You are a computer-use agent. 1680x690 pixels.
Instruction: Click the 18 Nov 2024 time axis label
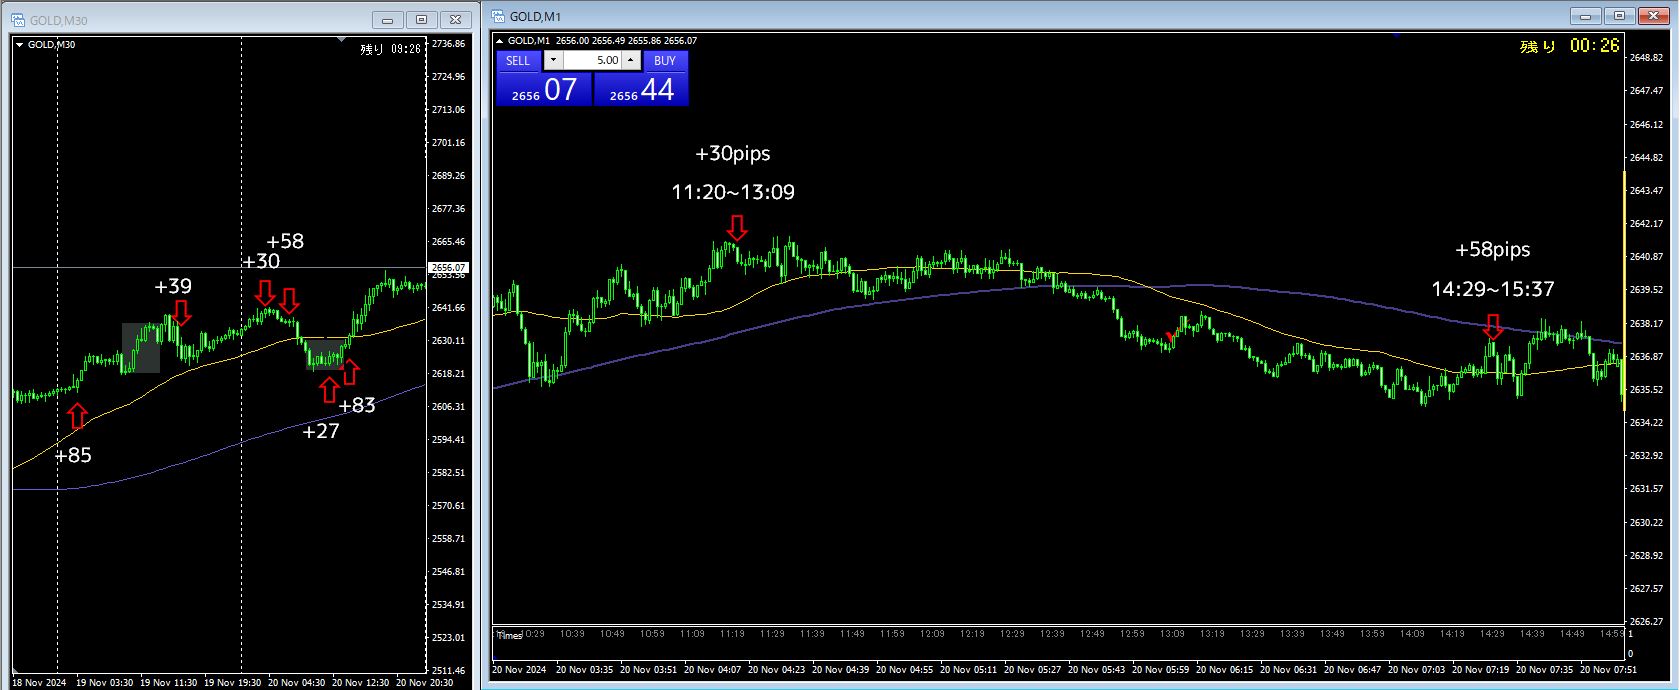click(x=39, y=683)
